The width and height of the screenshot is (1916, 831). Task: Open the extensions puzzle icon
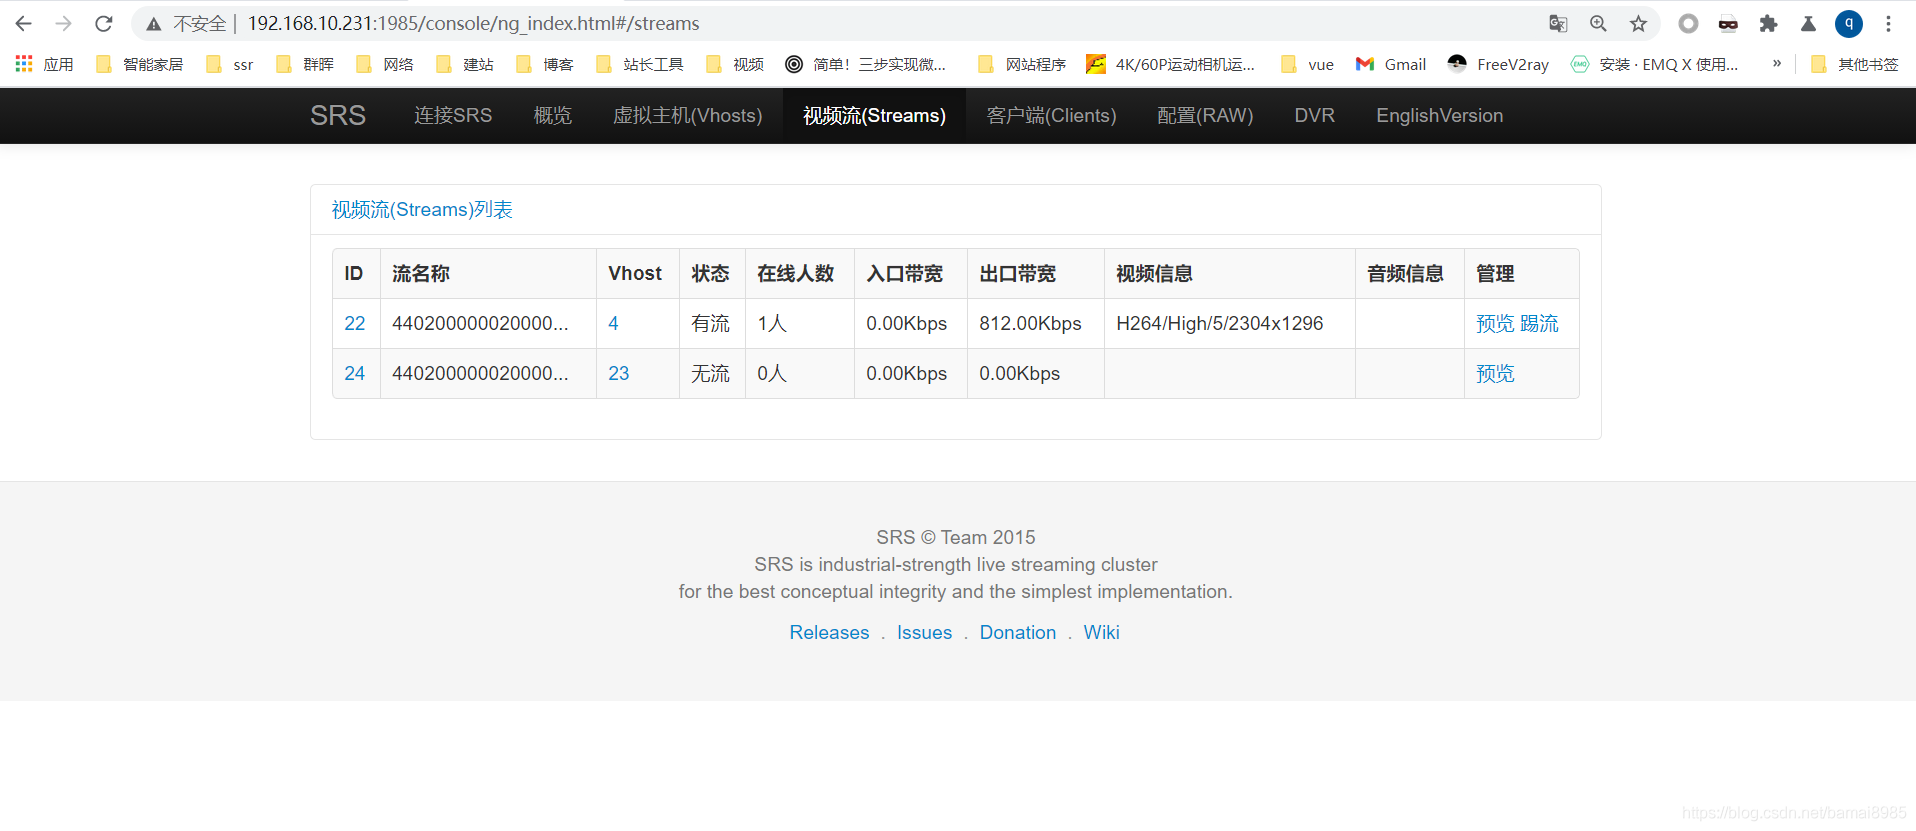coord(1768,23)
